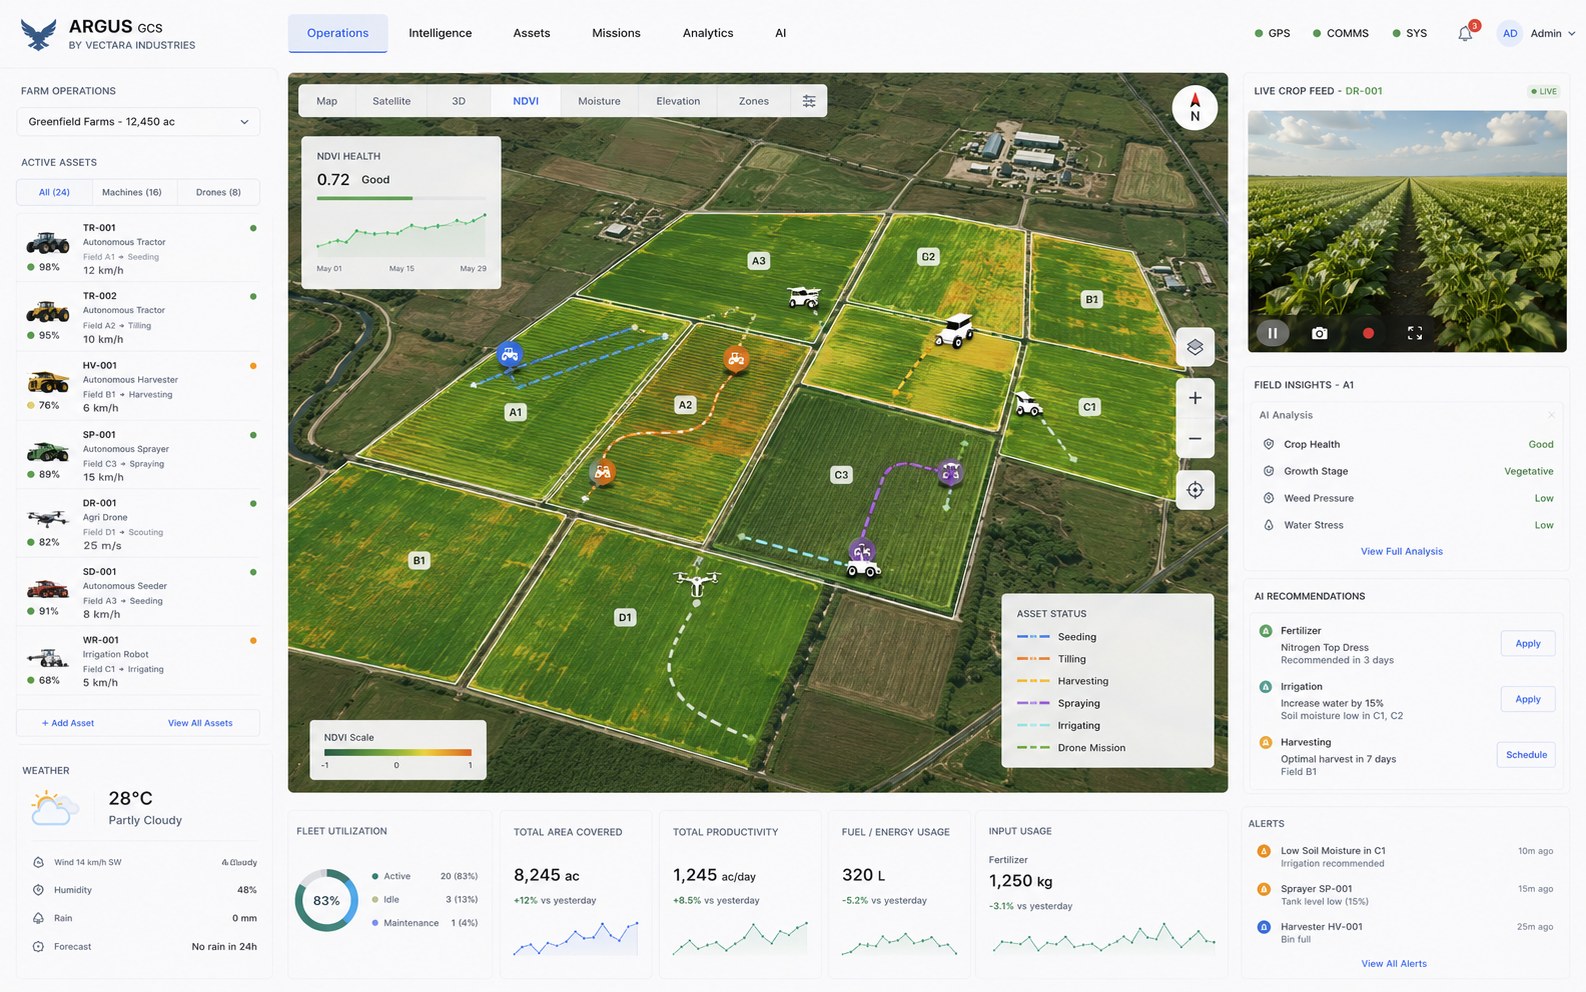Click the AD user avatar
1586x992 pixels.
click(1509, 33)
